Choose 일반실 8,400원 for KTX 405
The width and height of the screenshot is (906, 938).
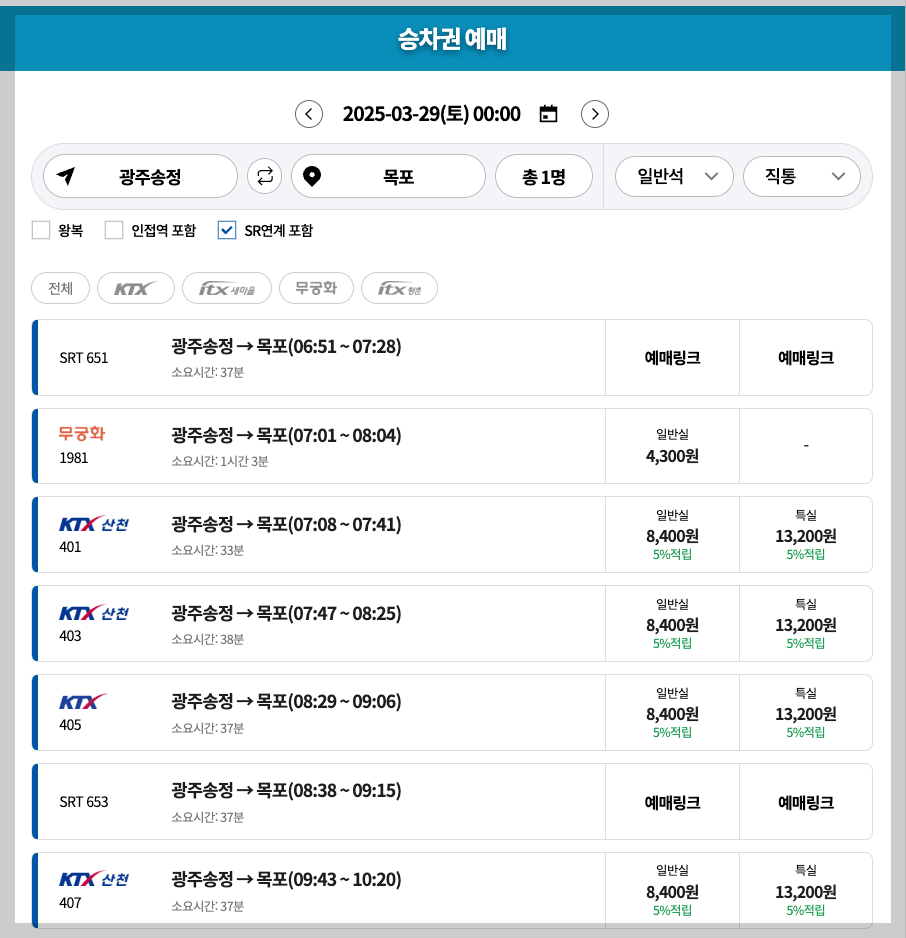pyautogui.click(x=672, y=712)
